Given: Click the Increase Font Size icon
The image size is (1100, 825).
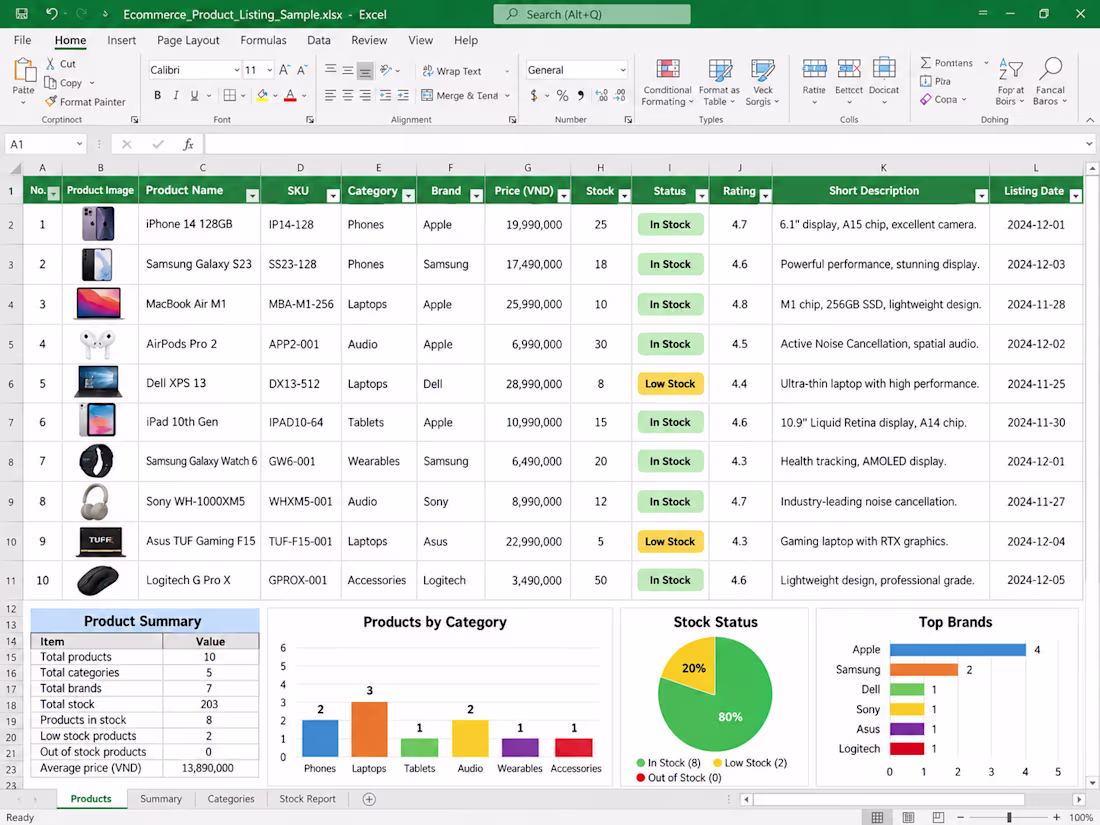Looking at the screenshot, I should point(284,70).
